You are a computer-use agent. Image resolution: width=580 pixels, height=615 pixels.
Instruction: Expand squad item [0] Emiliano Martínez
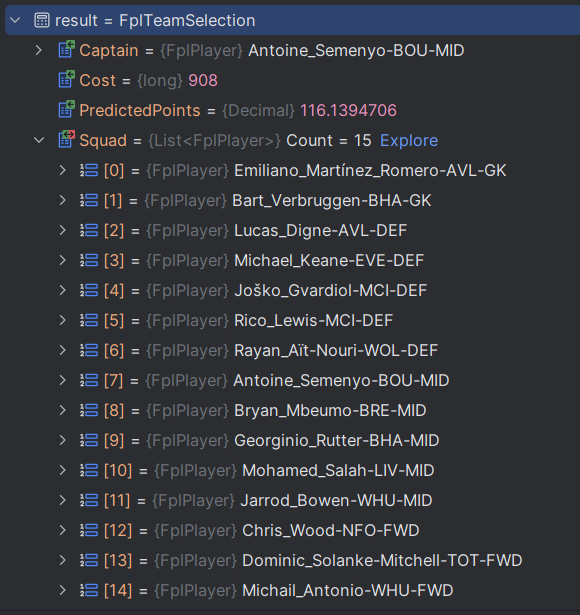click(62, 170)
